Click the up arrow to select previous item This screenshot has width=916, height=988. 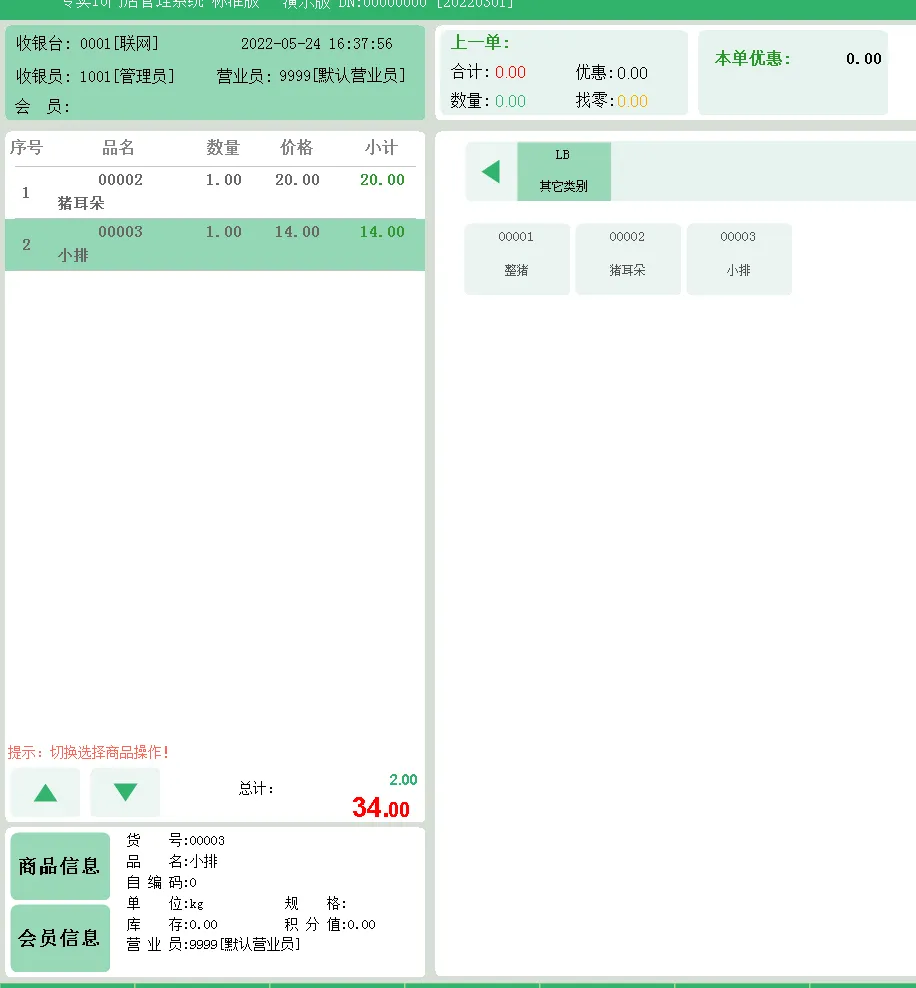pyautogui.click(x=44, y=792)
